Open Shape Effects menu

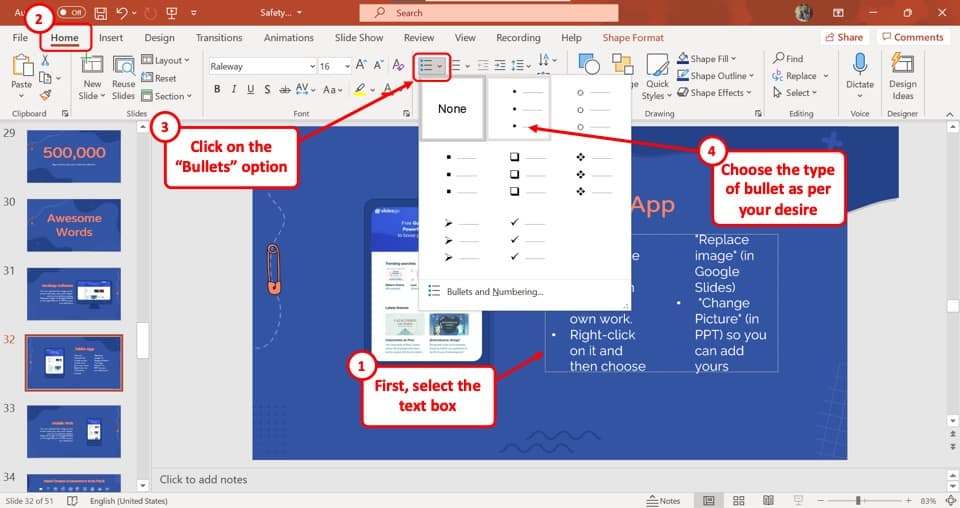point(714,93)
